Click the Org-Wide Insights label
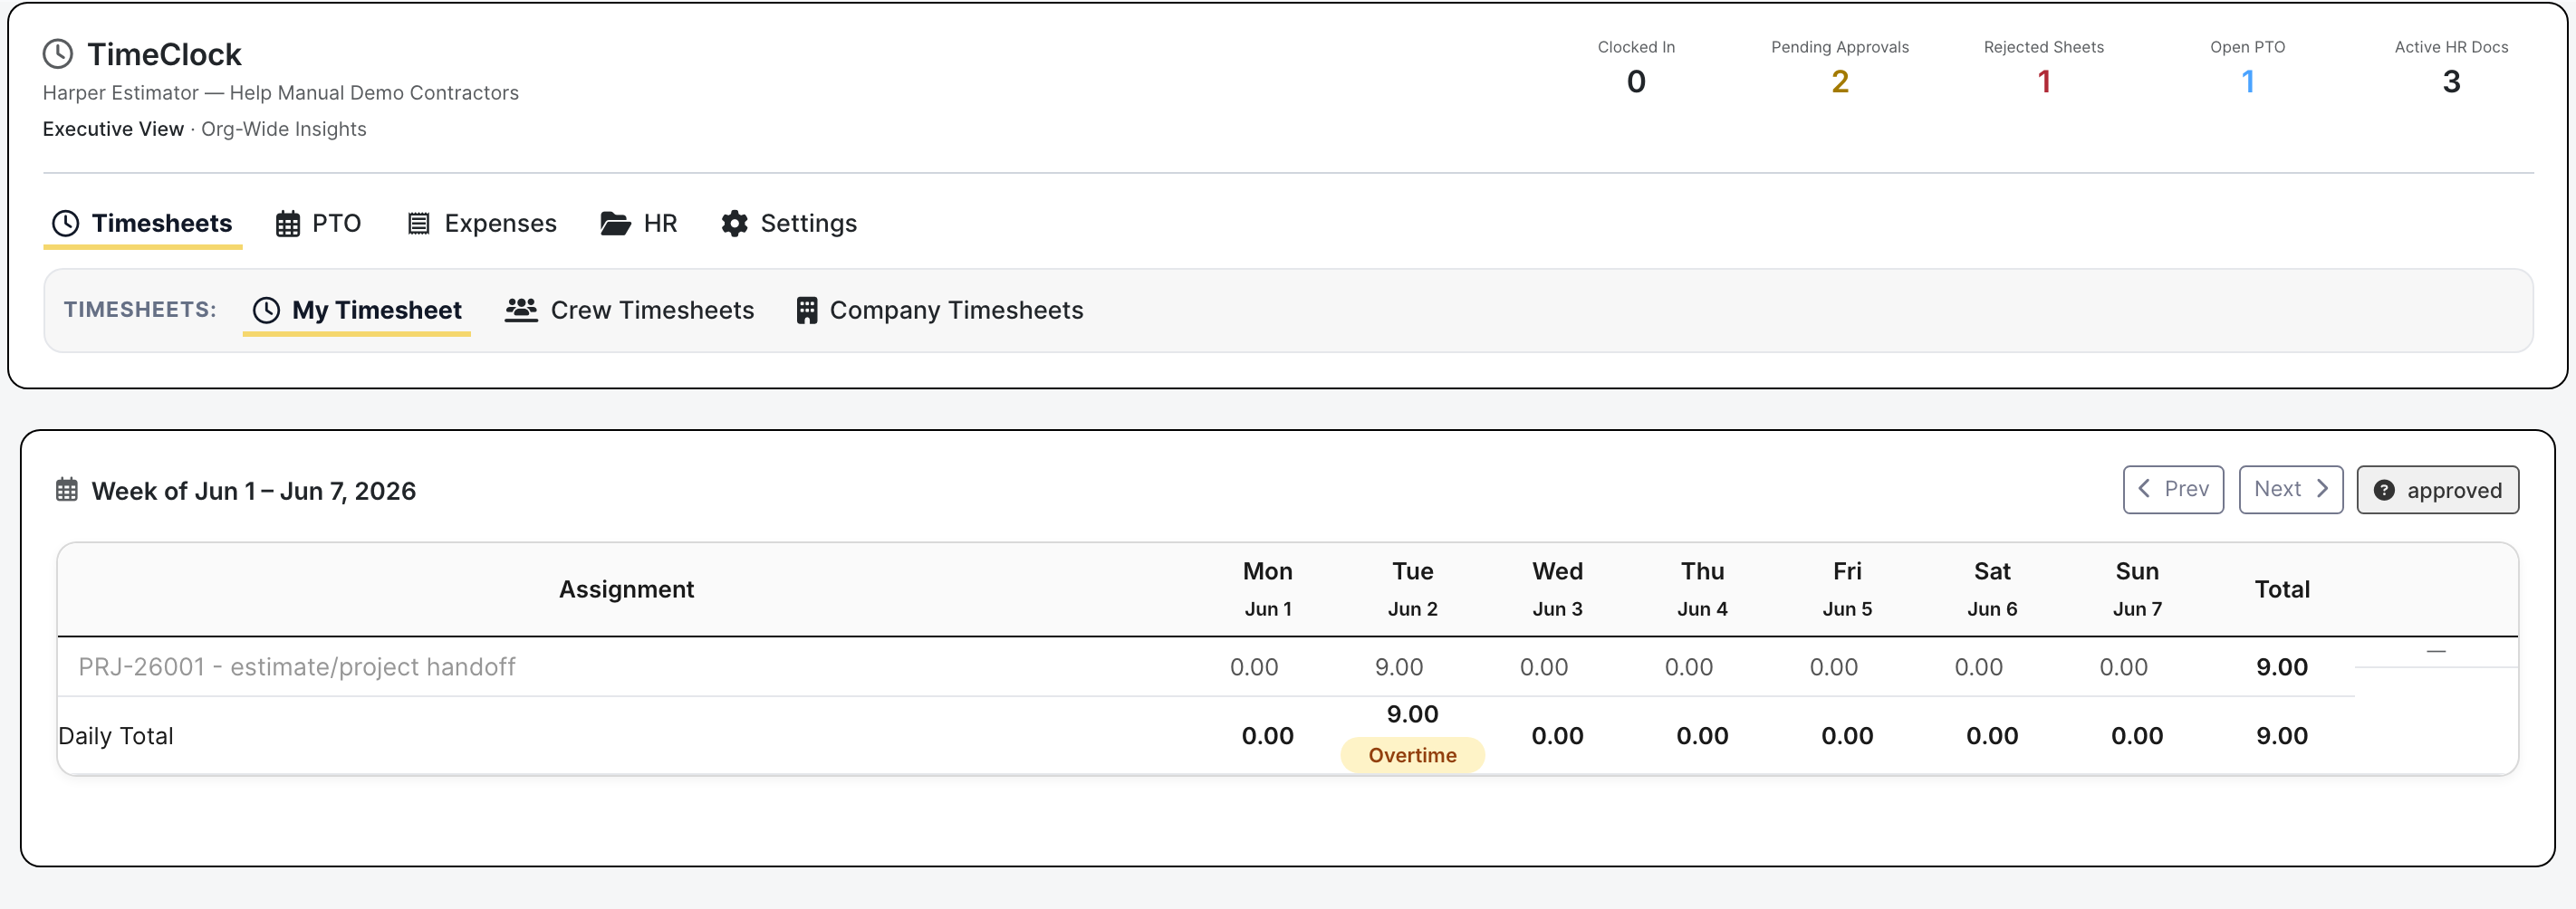2576x909 pixels. pyautogui.click(x=284, y=129)
